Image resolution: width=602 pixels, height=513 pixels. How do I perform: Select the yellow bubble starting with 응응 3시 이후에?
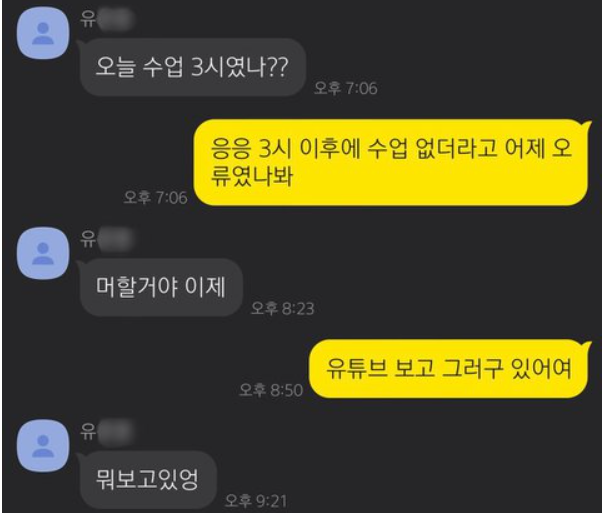391,162
